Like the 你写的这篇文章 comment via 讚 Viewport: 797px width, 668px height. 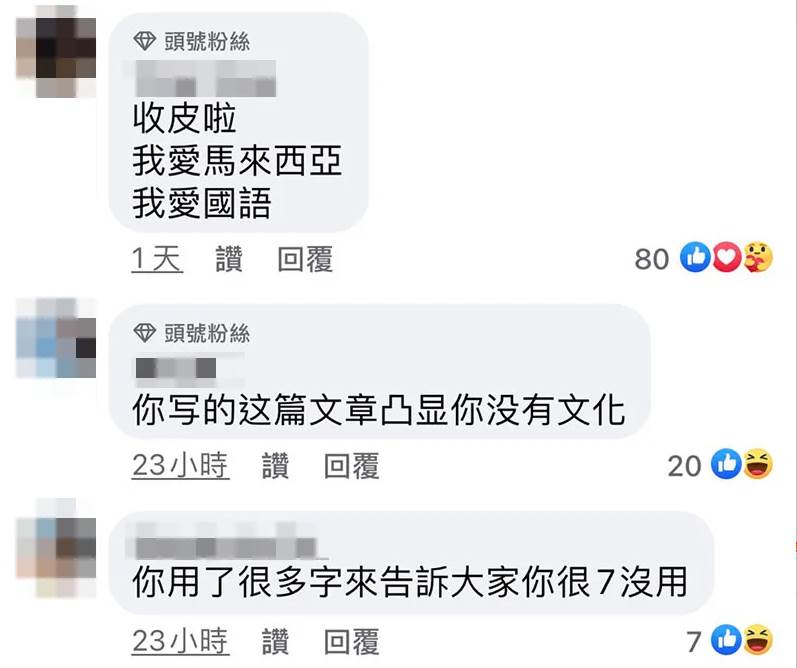pyautogui.click(x=275, y=466)
